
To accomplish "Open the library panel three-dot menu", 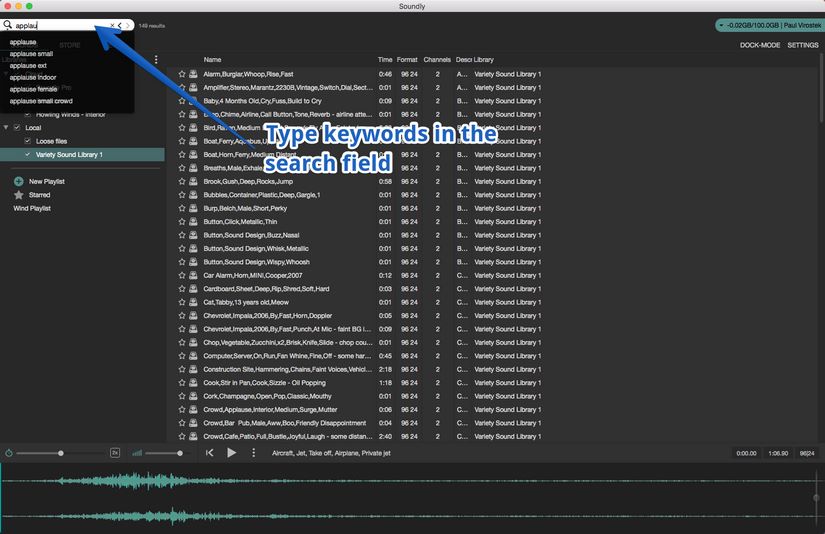I will coord(156,60).
